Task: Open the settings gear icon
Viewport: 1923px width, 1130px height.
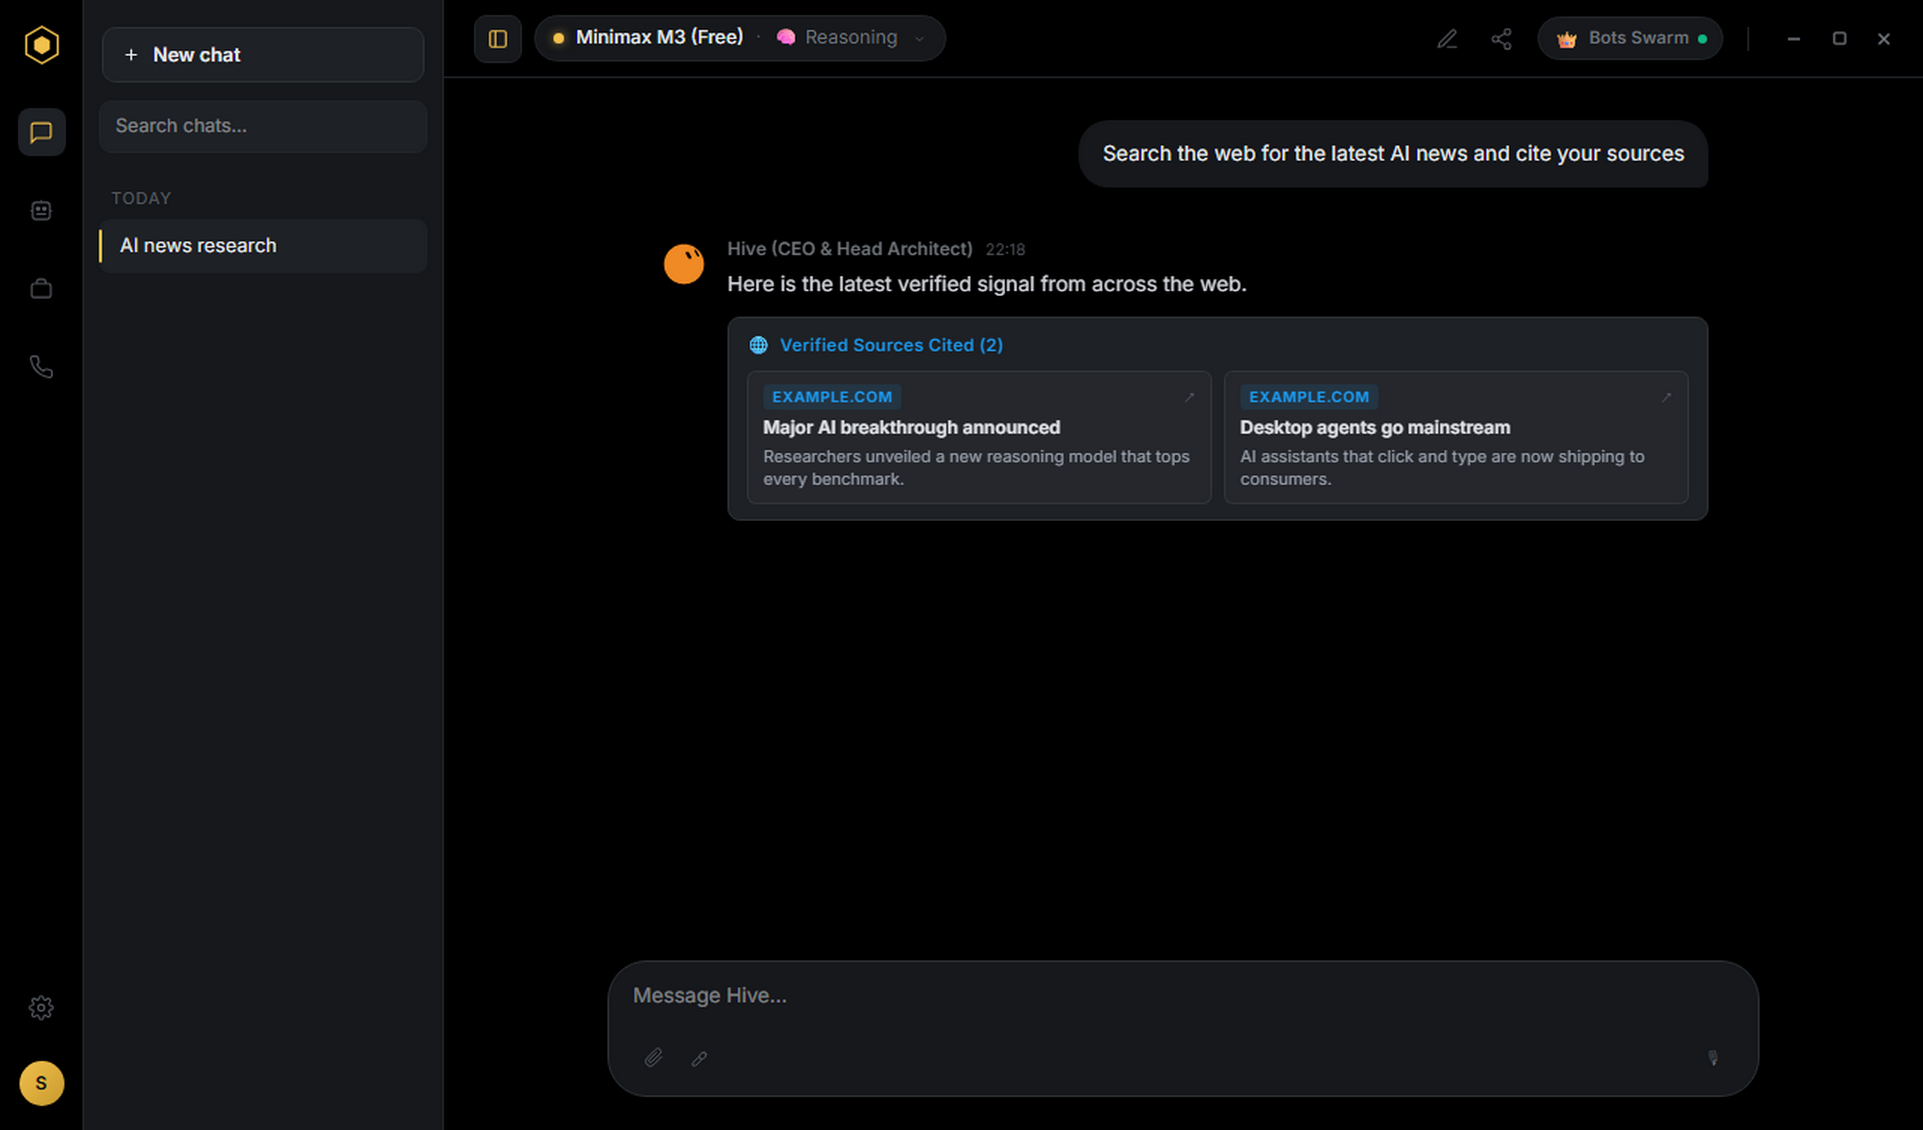Action: pyautogui.click(x=41, y=1007)
